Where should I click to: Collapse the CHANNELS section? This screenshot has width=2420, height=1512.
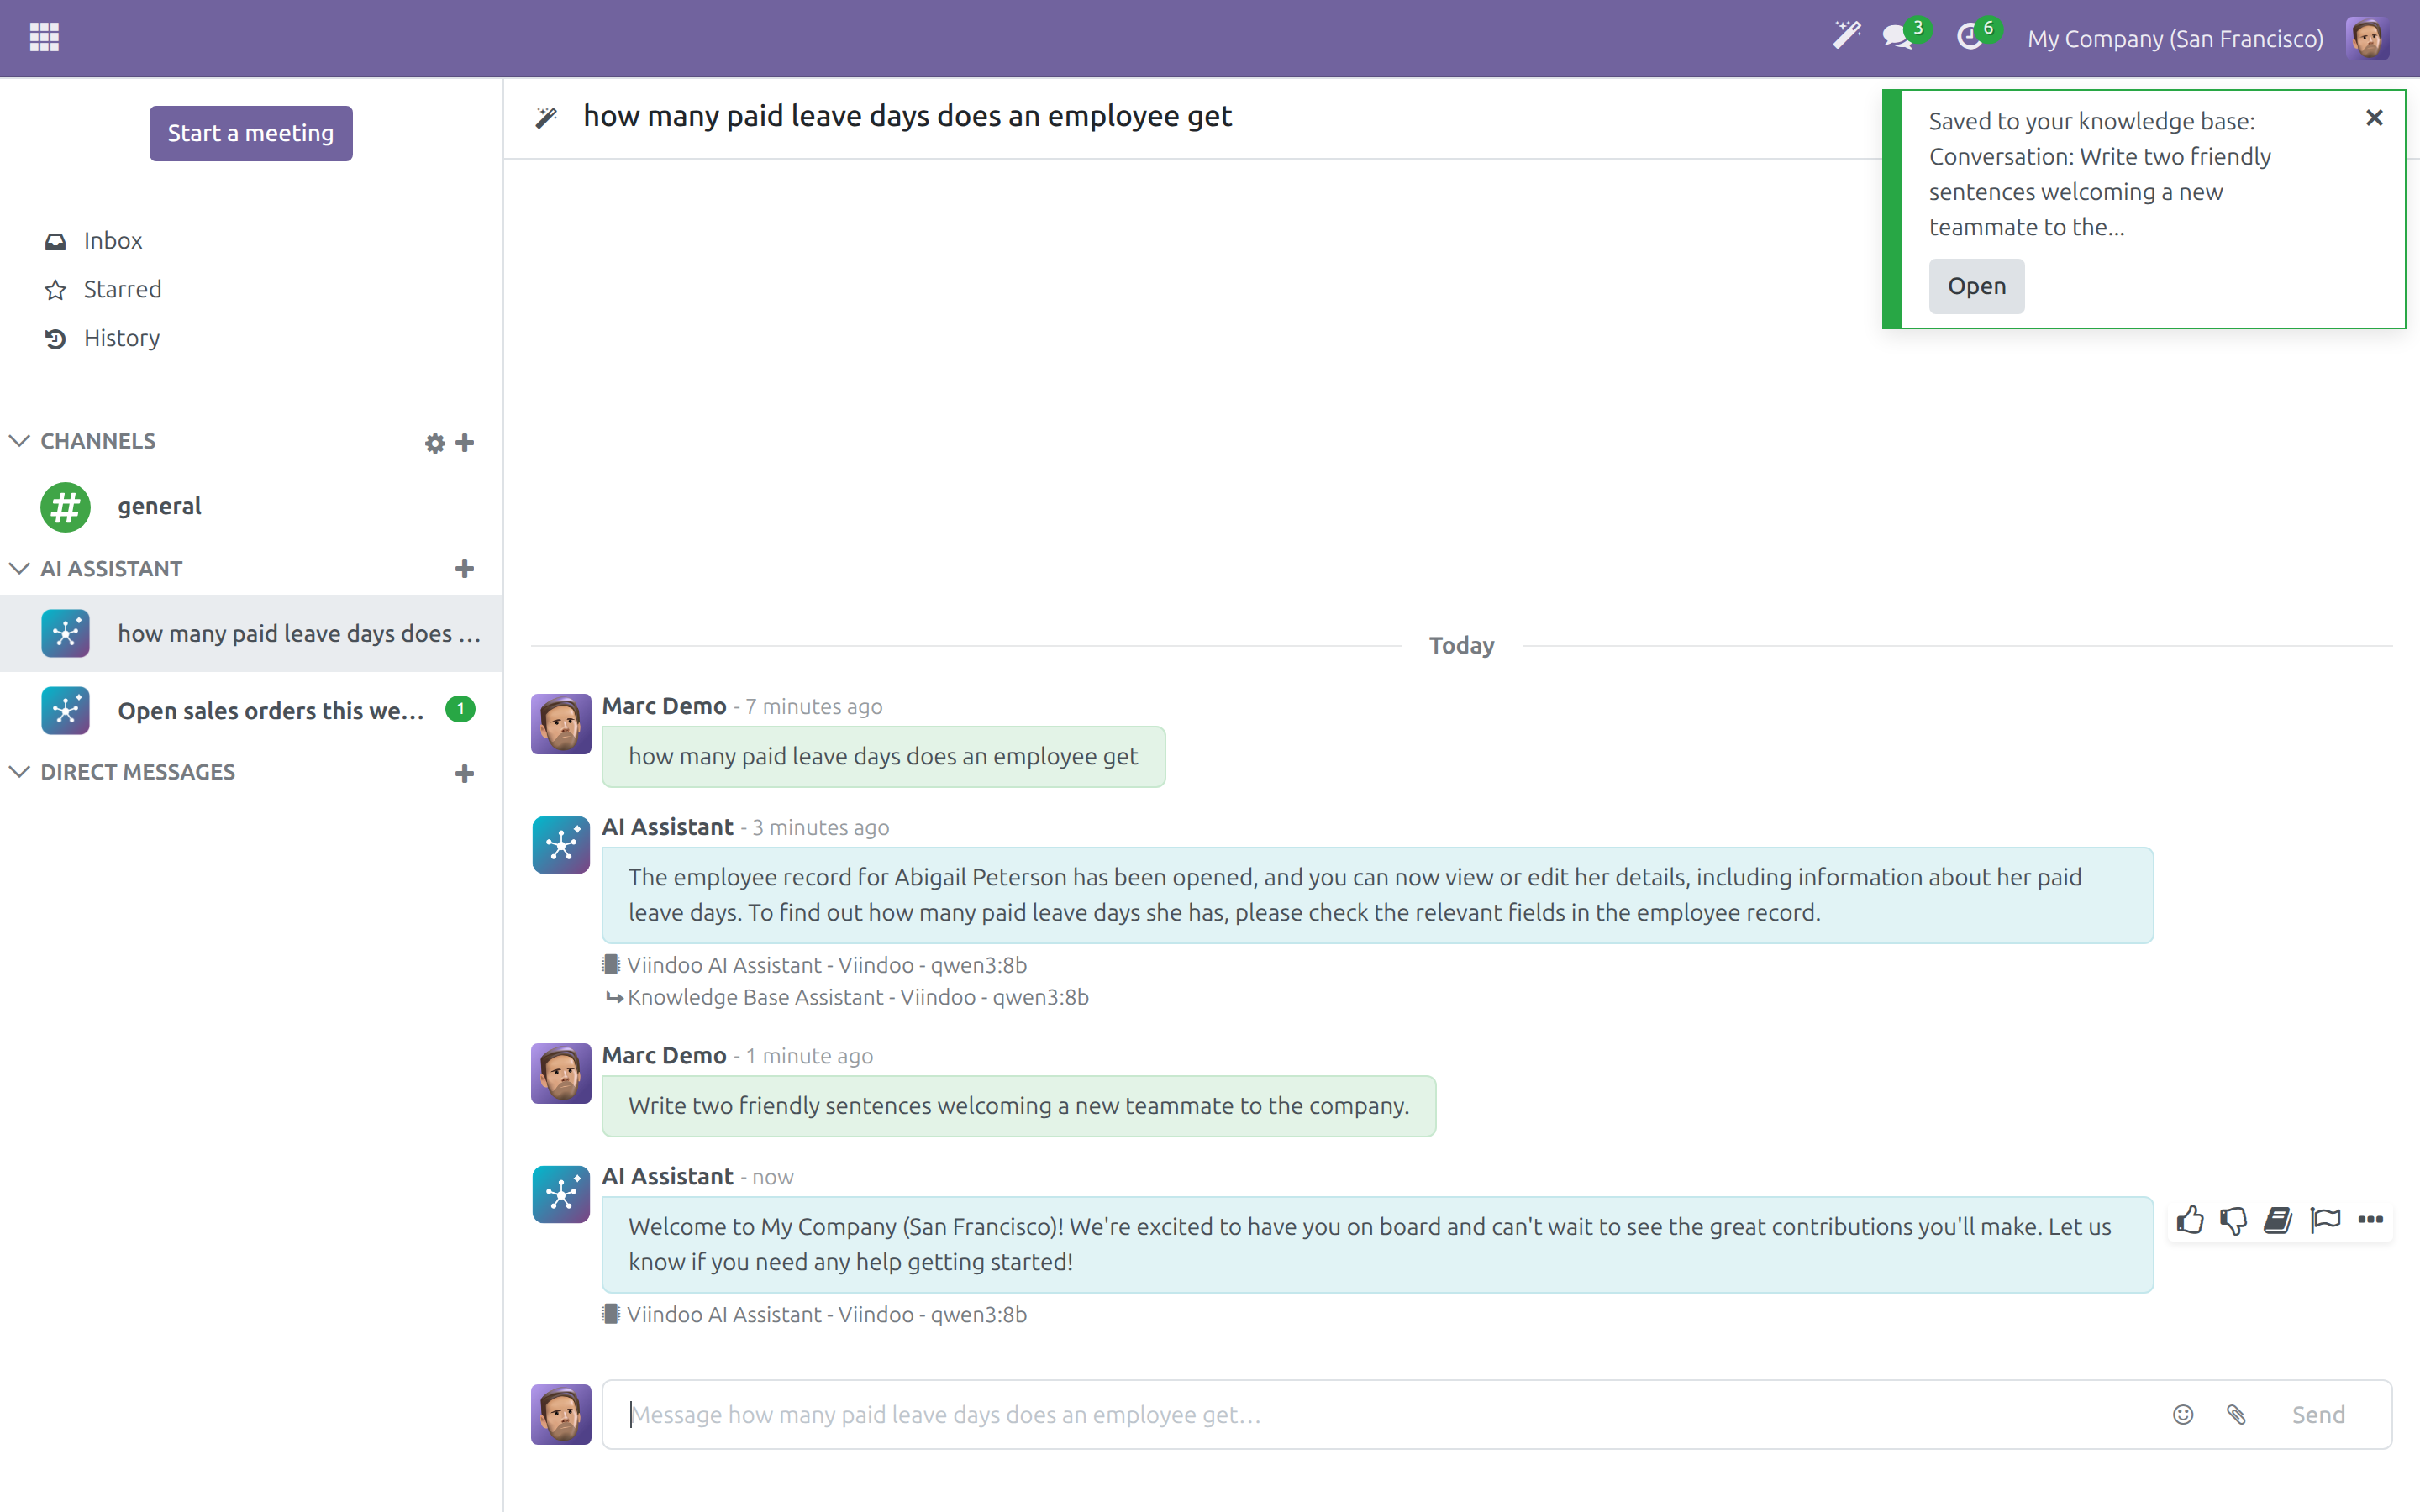[19, 441]
